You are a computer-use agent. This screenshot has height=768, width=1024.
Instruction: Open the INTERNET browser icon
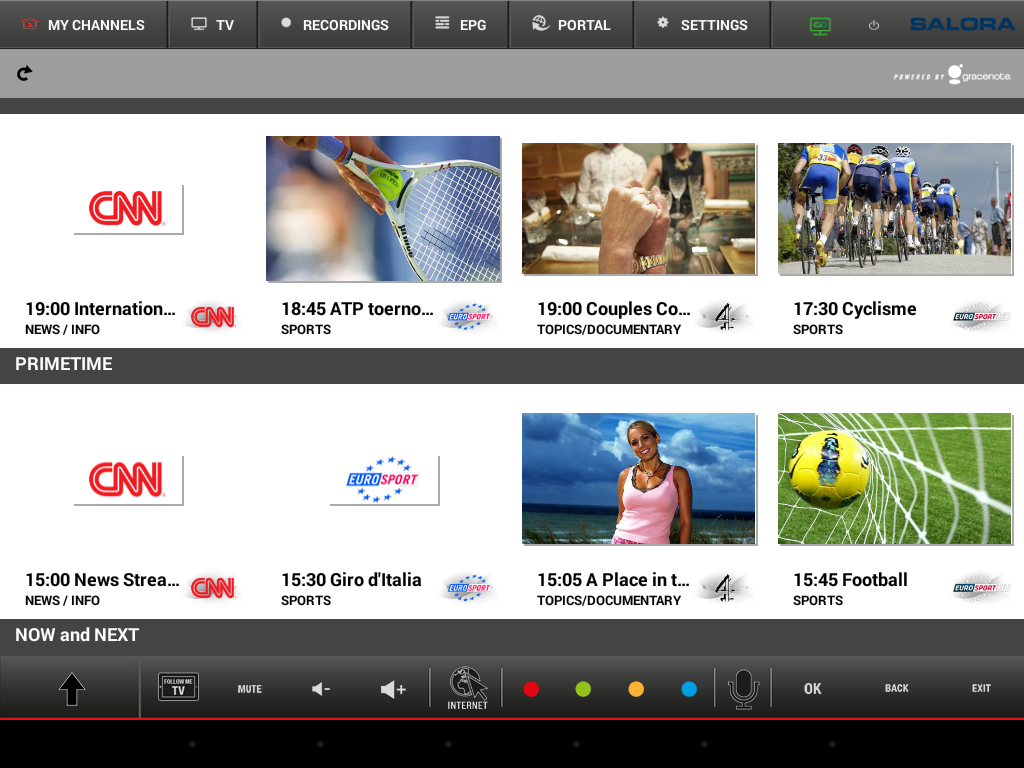coord(468,688)
